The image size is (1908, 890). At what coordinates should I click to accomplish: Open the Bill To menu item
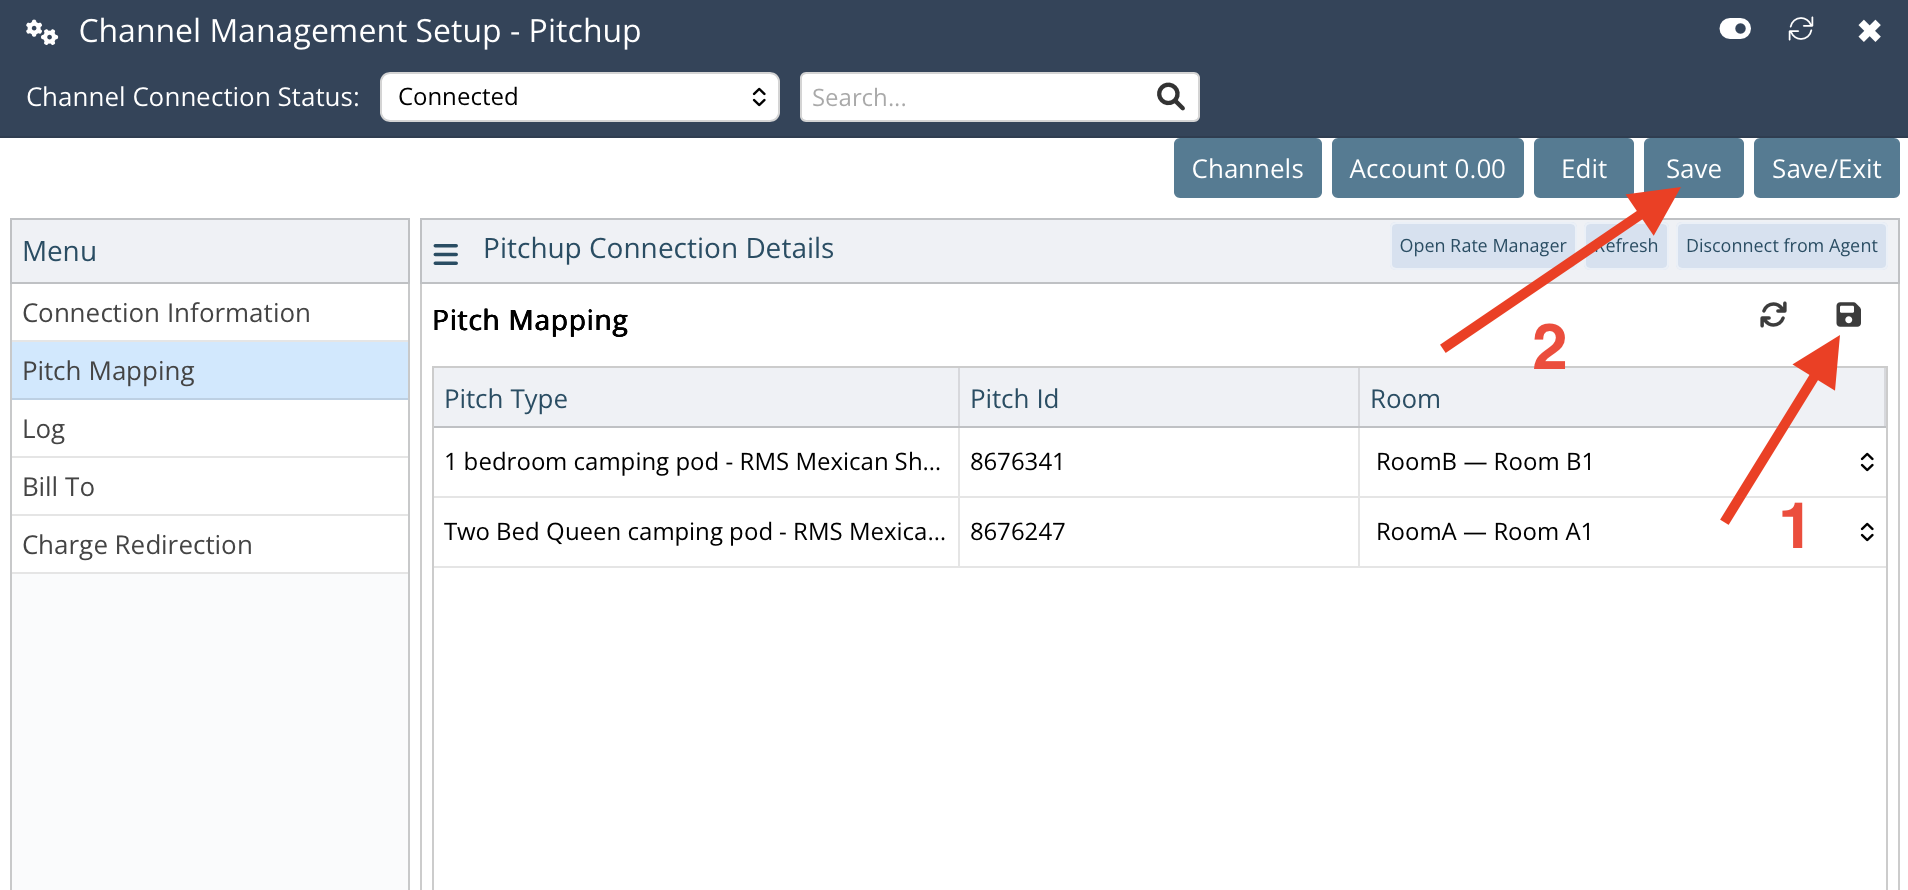click(x=210, y=487)
